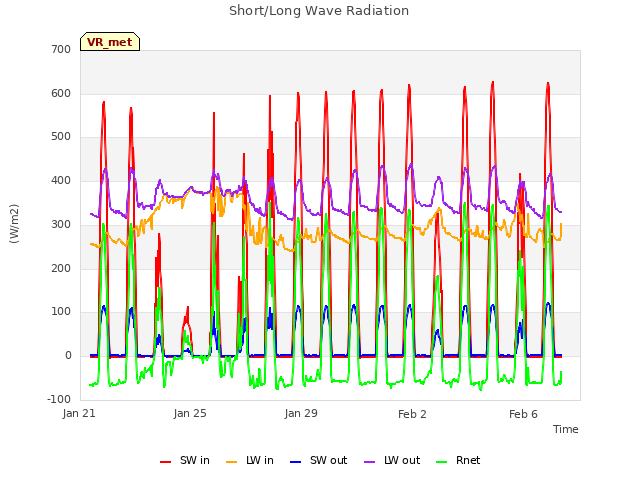Screen dimensions: 640x480
Task: Click the Jan 21 x-axis label
Action: (79, 413)
